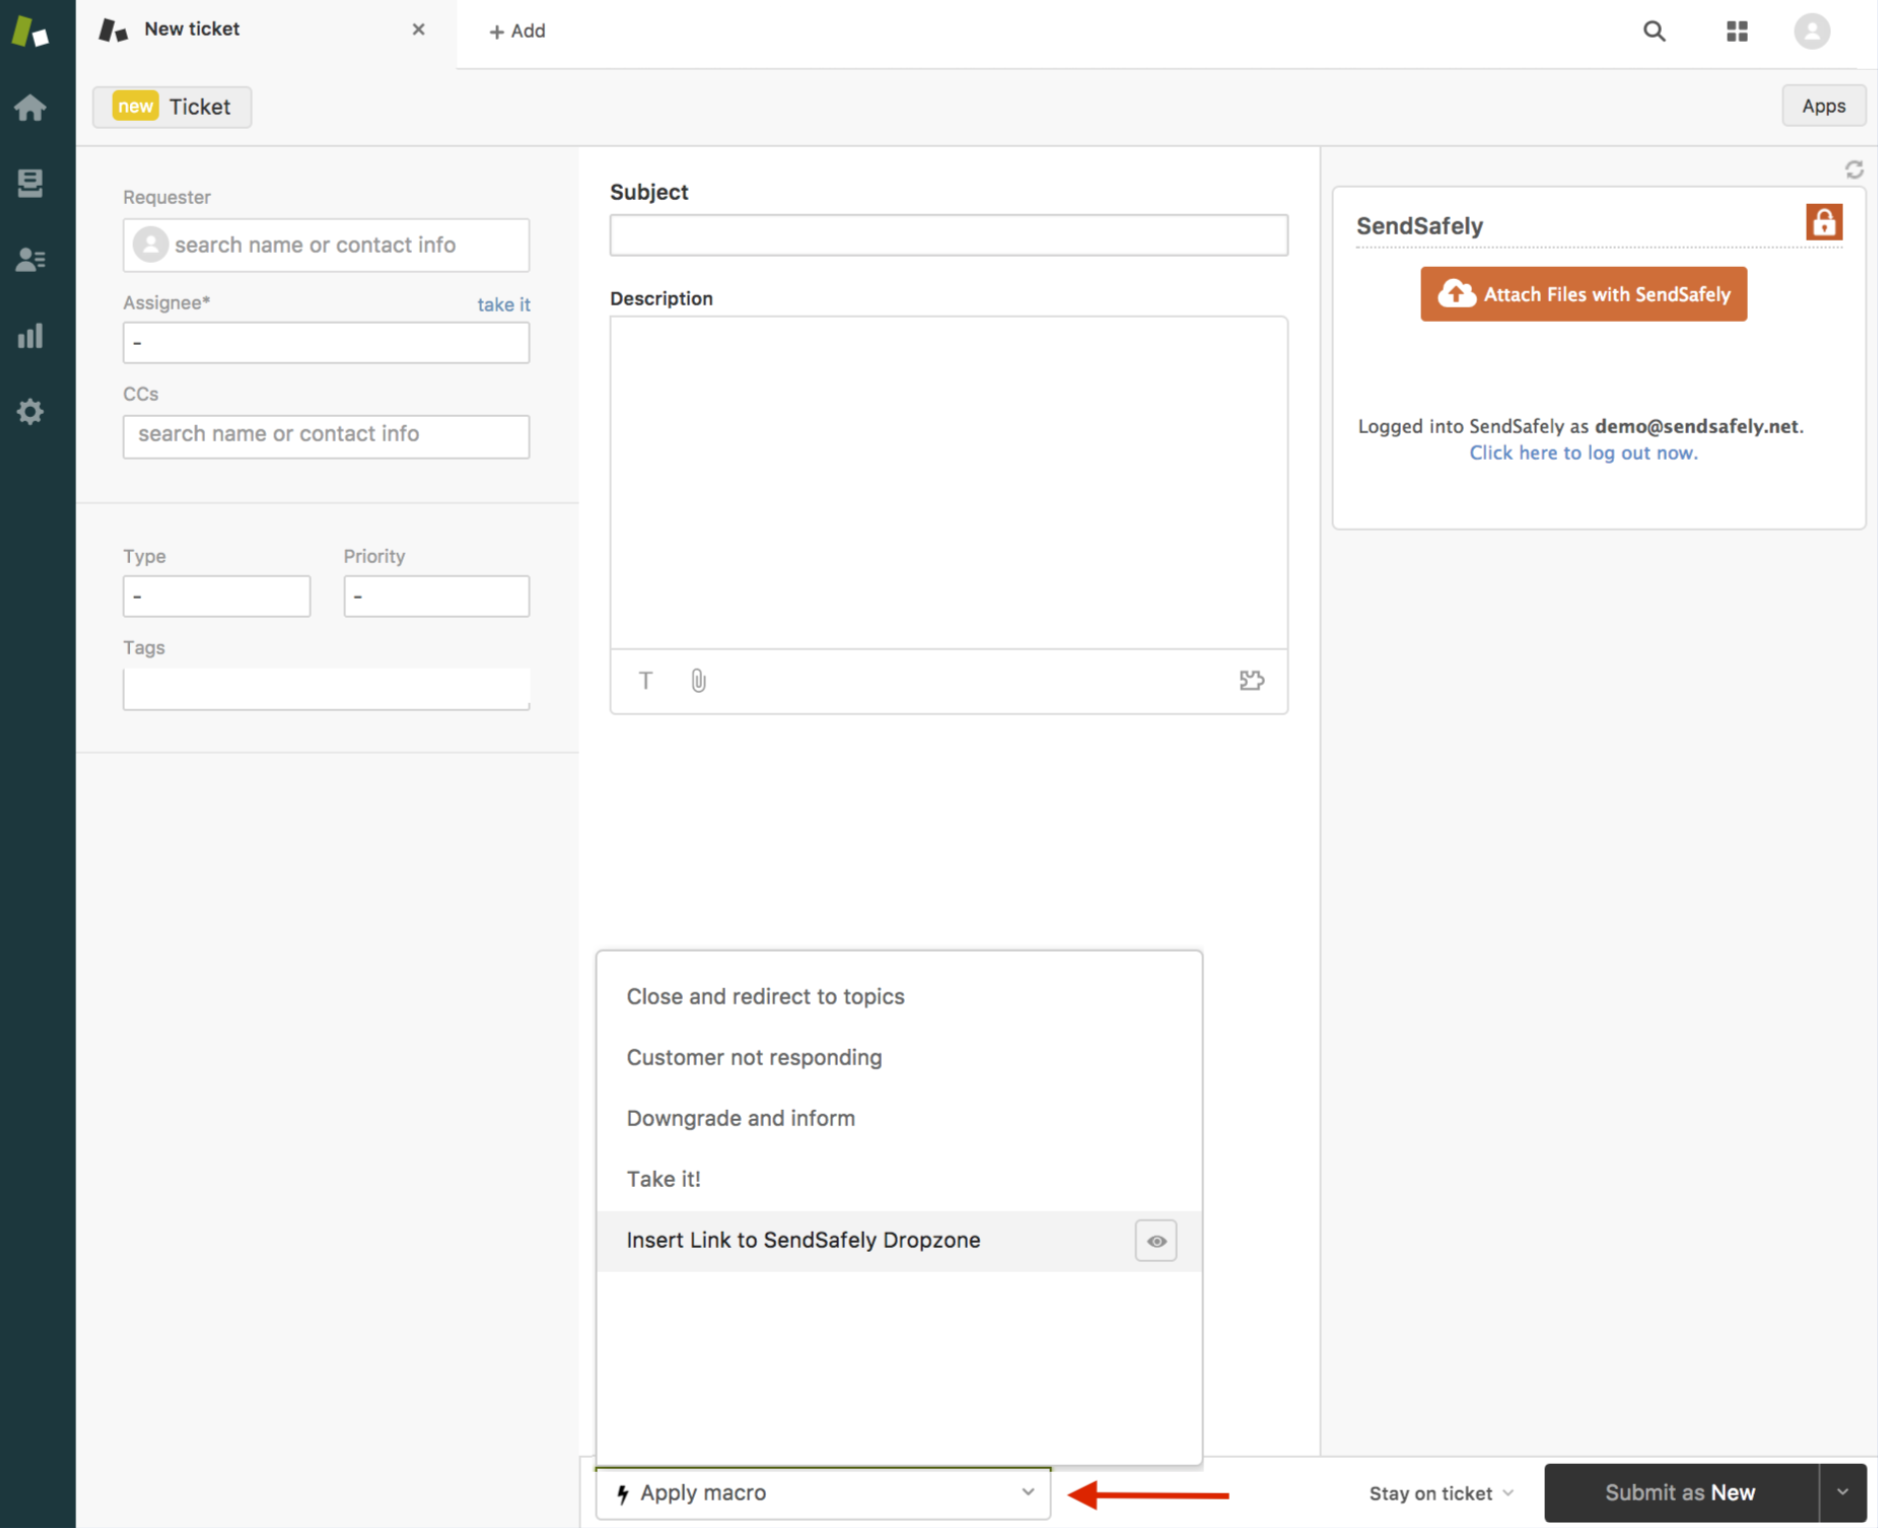The height and width of the screenshot is (1528, 1878).
Task: Click the text formatting T icon
Action: pos(646,681)
